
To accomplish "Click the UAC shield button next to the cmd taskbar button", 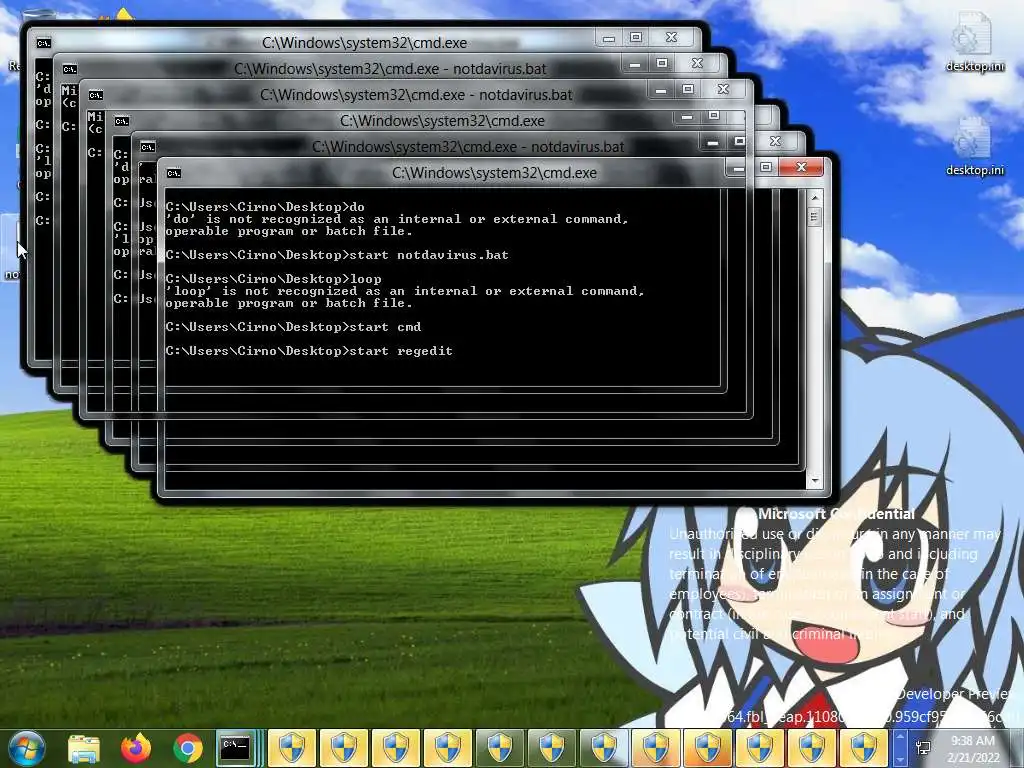I will (x=292, y=748).
